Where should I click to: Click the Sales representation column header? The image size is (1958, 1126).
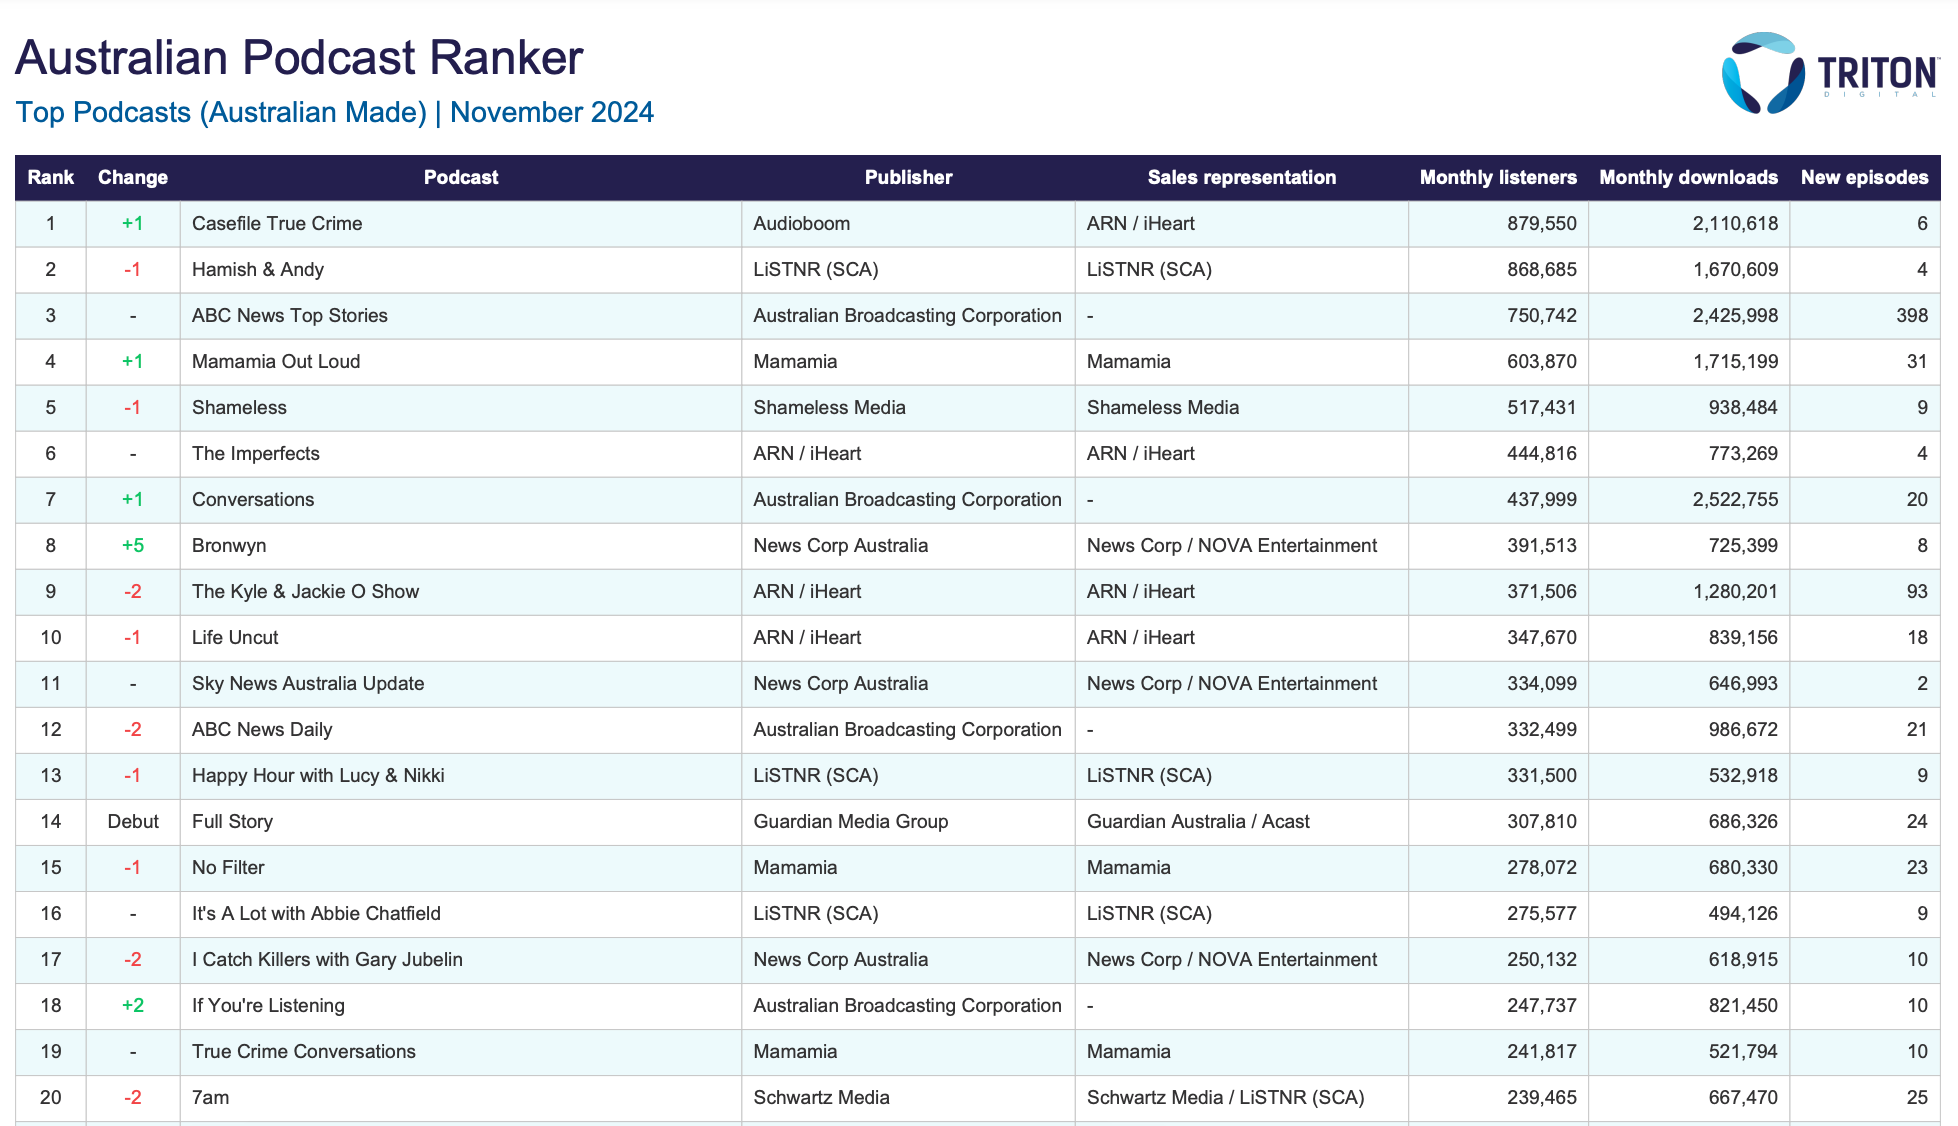[x=1242, y=177]
